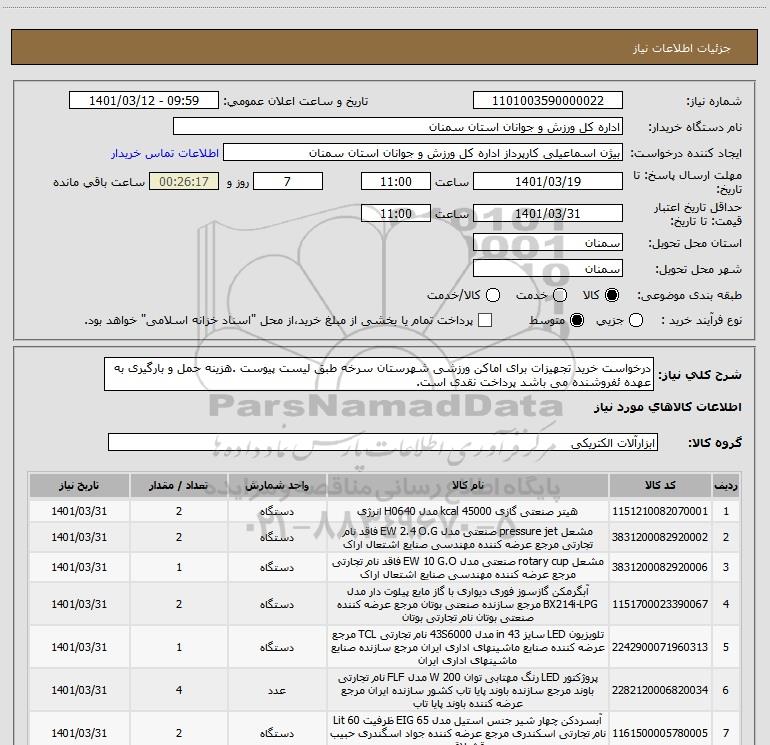The width and height of the screenshot is (770, 745).
Task: Click the تعداد / مقدار column header
Action: 179,485
